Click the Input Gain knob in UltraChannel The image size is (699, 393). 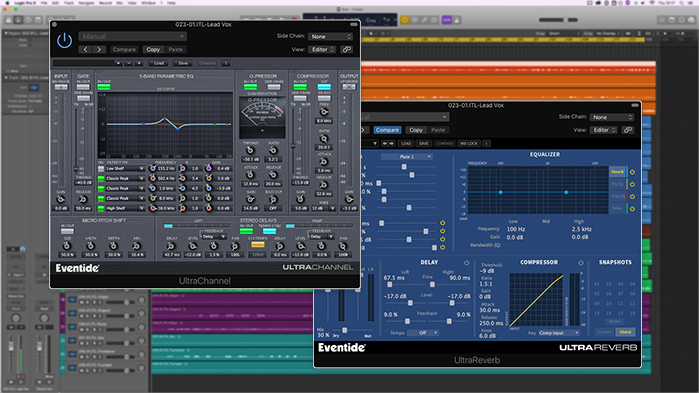60,199
